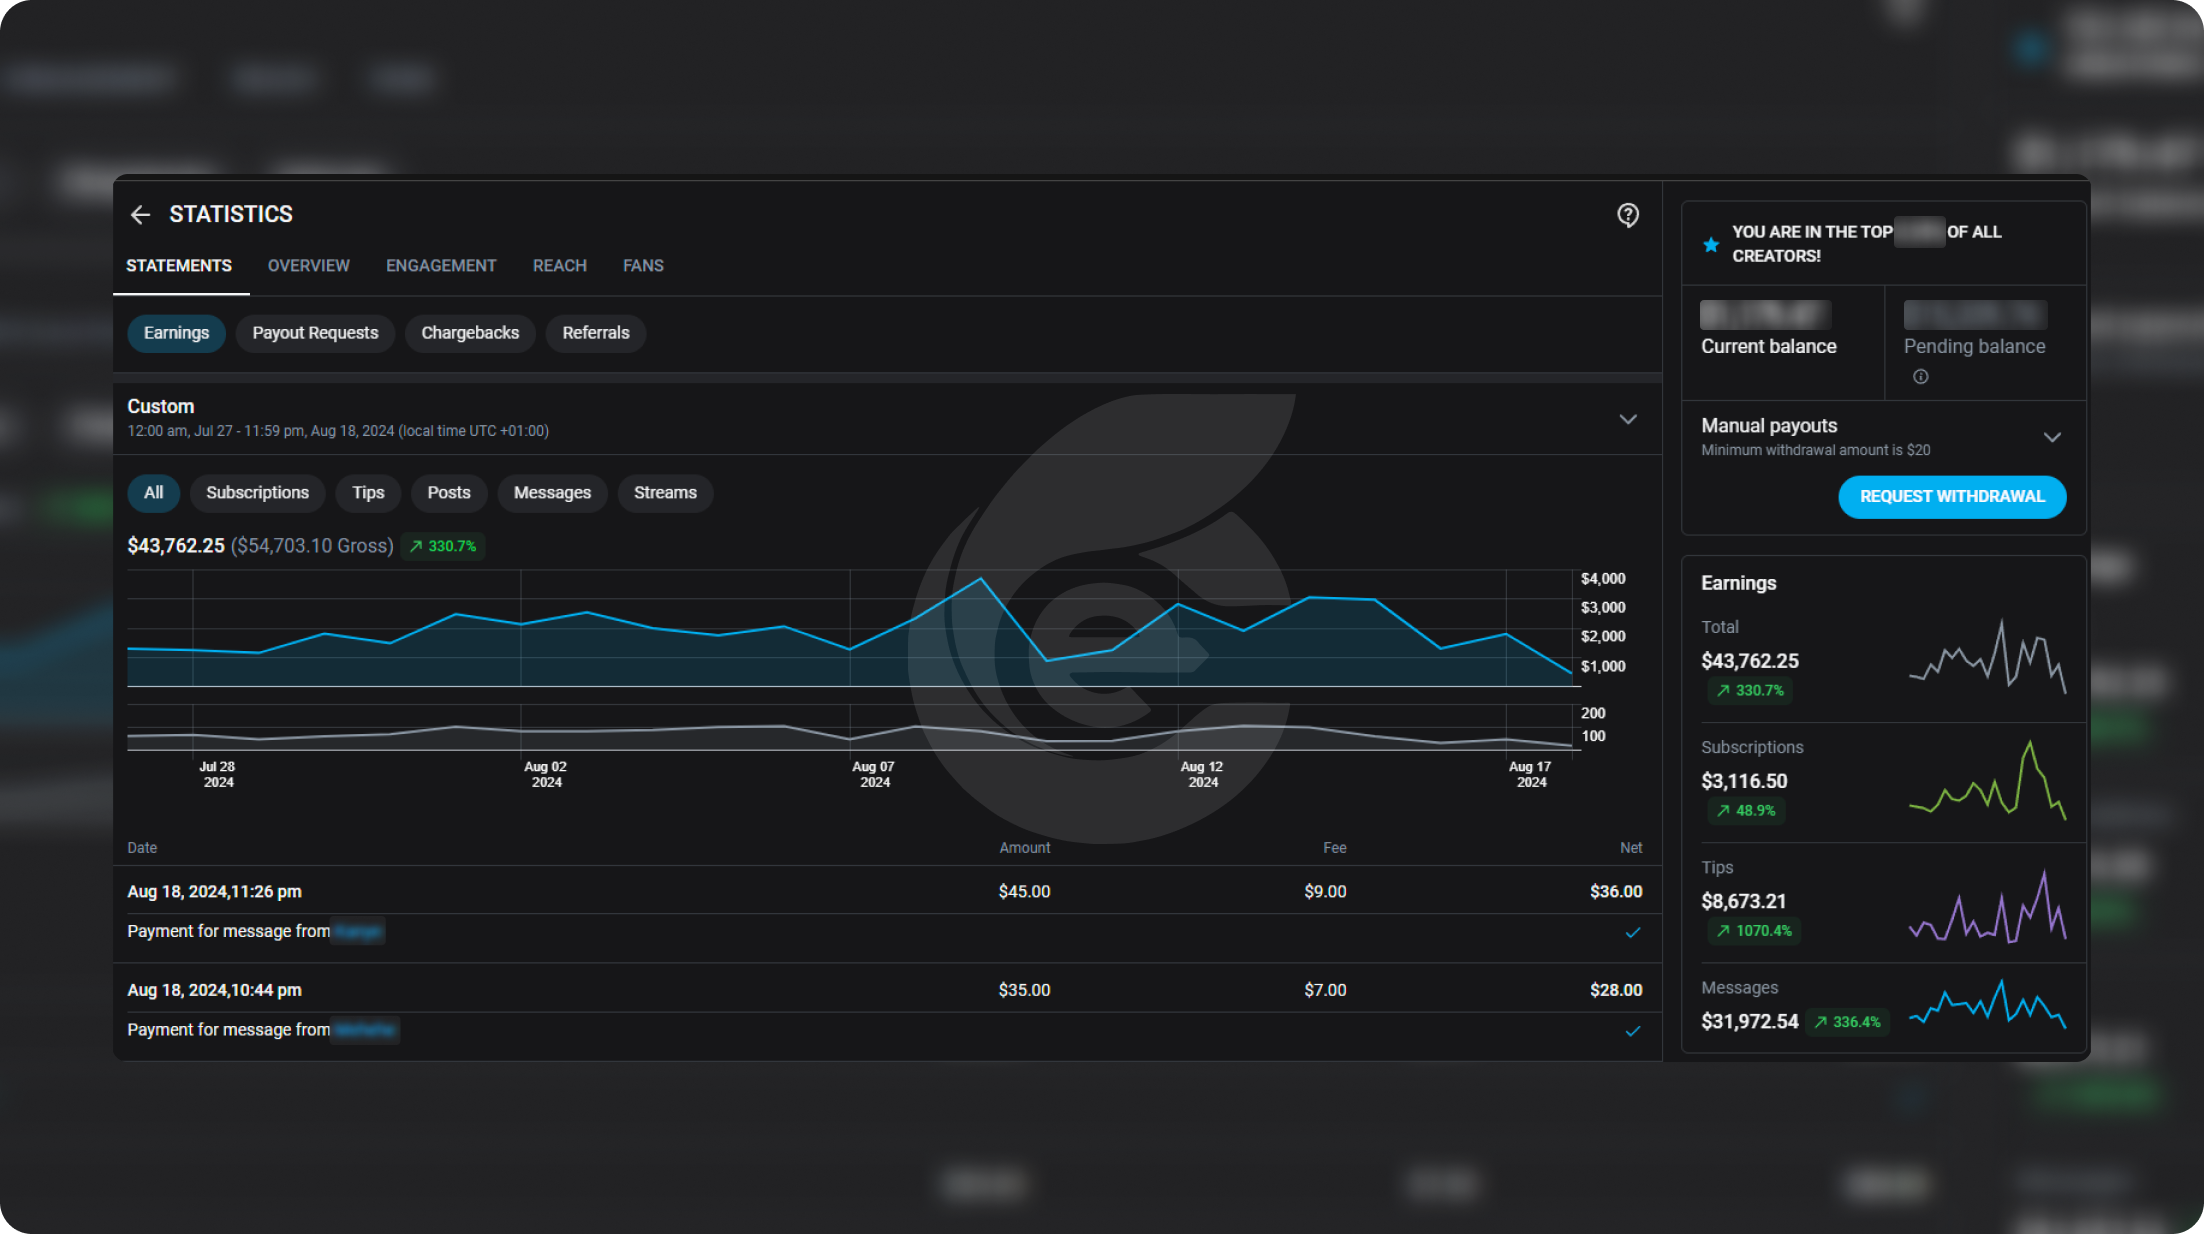The image size is (2204, 1234).
Task: Open the Payout Requests section
Action: pyautogui.click(x=315, y=333)
